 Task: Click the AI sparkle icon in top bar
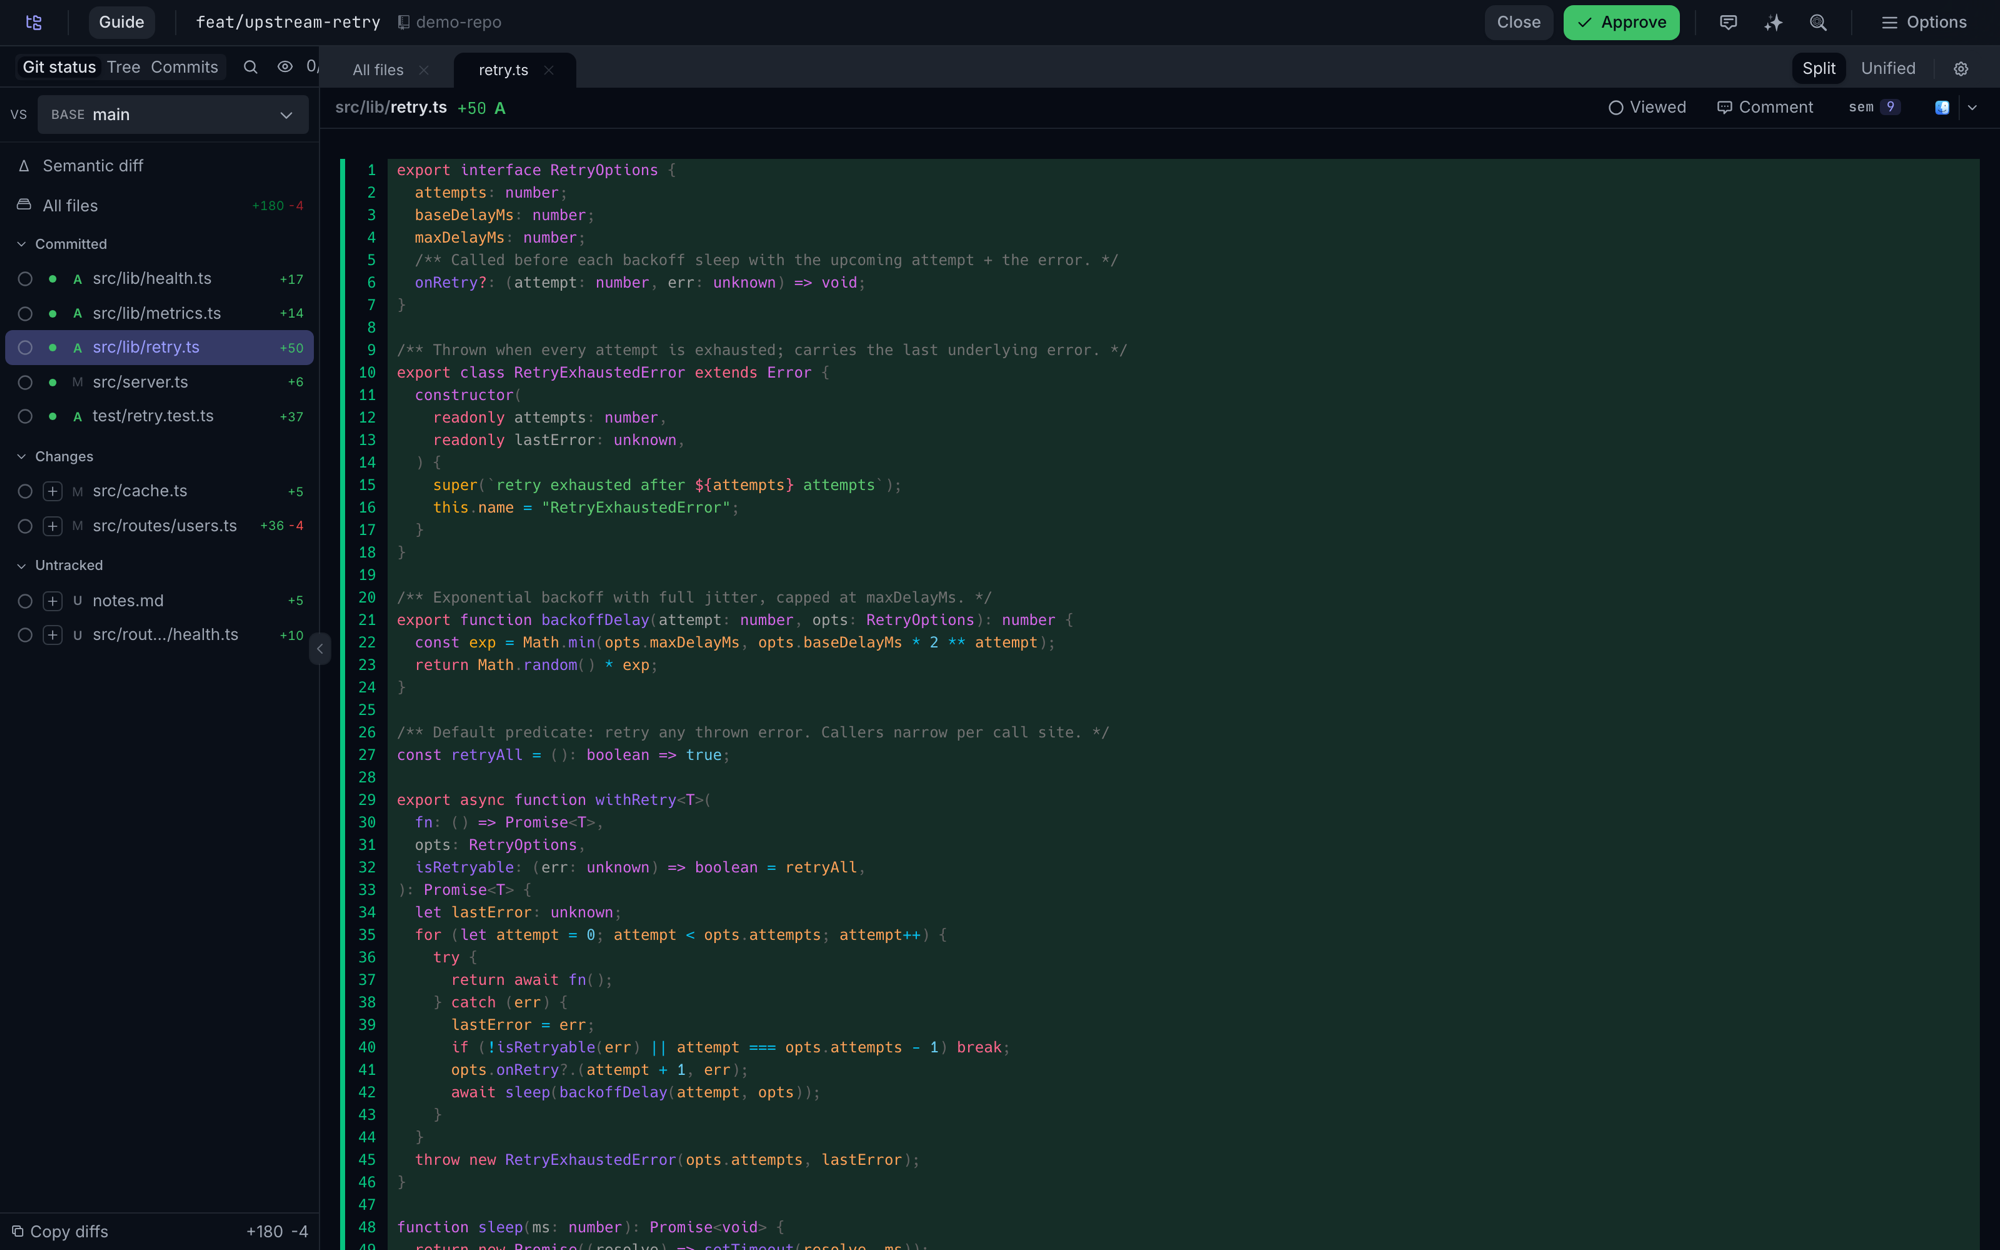click(1773, 22)
